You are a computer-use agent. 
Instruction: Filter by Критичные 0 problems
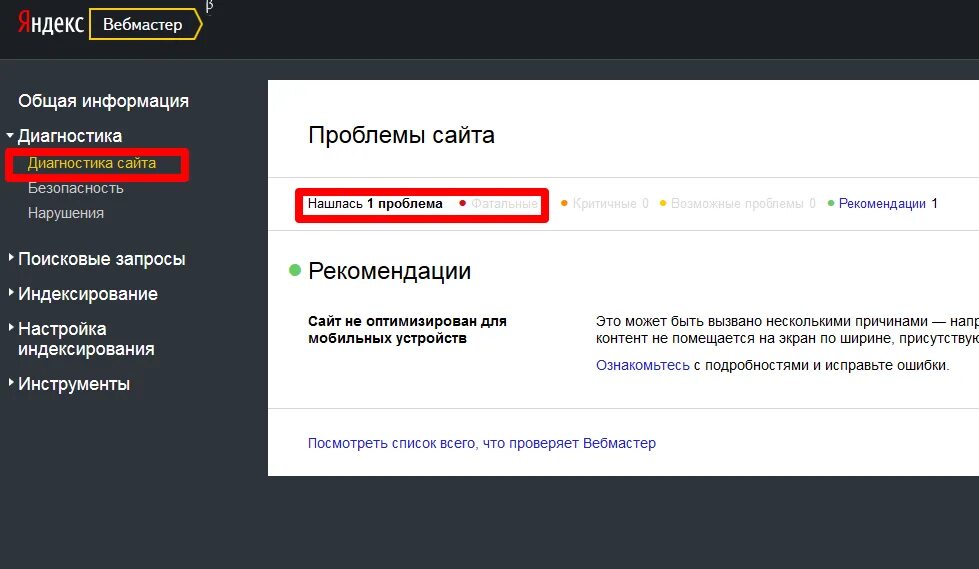point(611,204)
